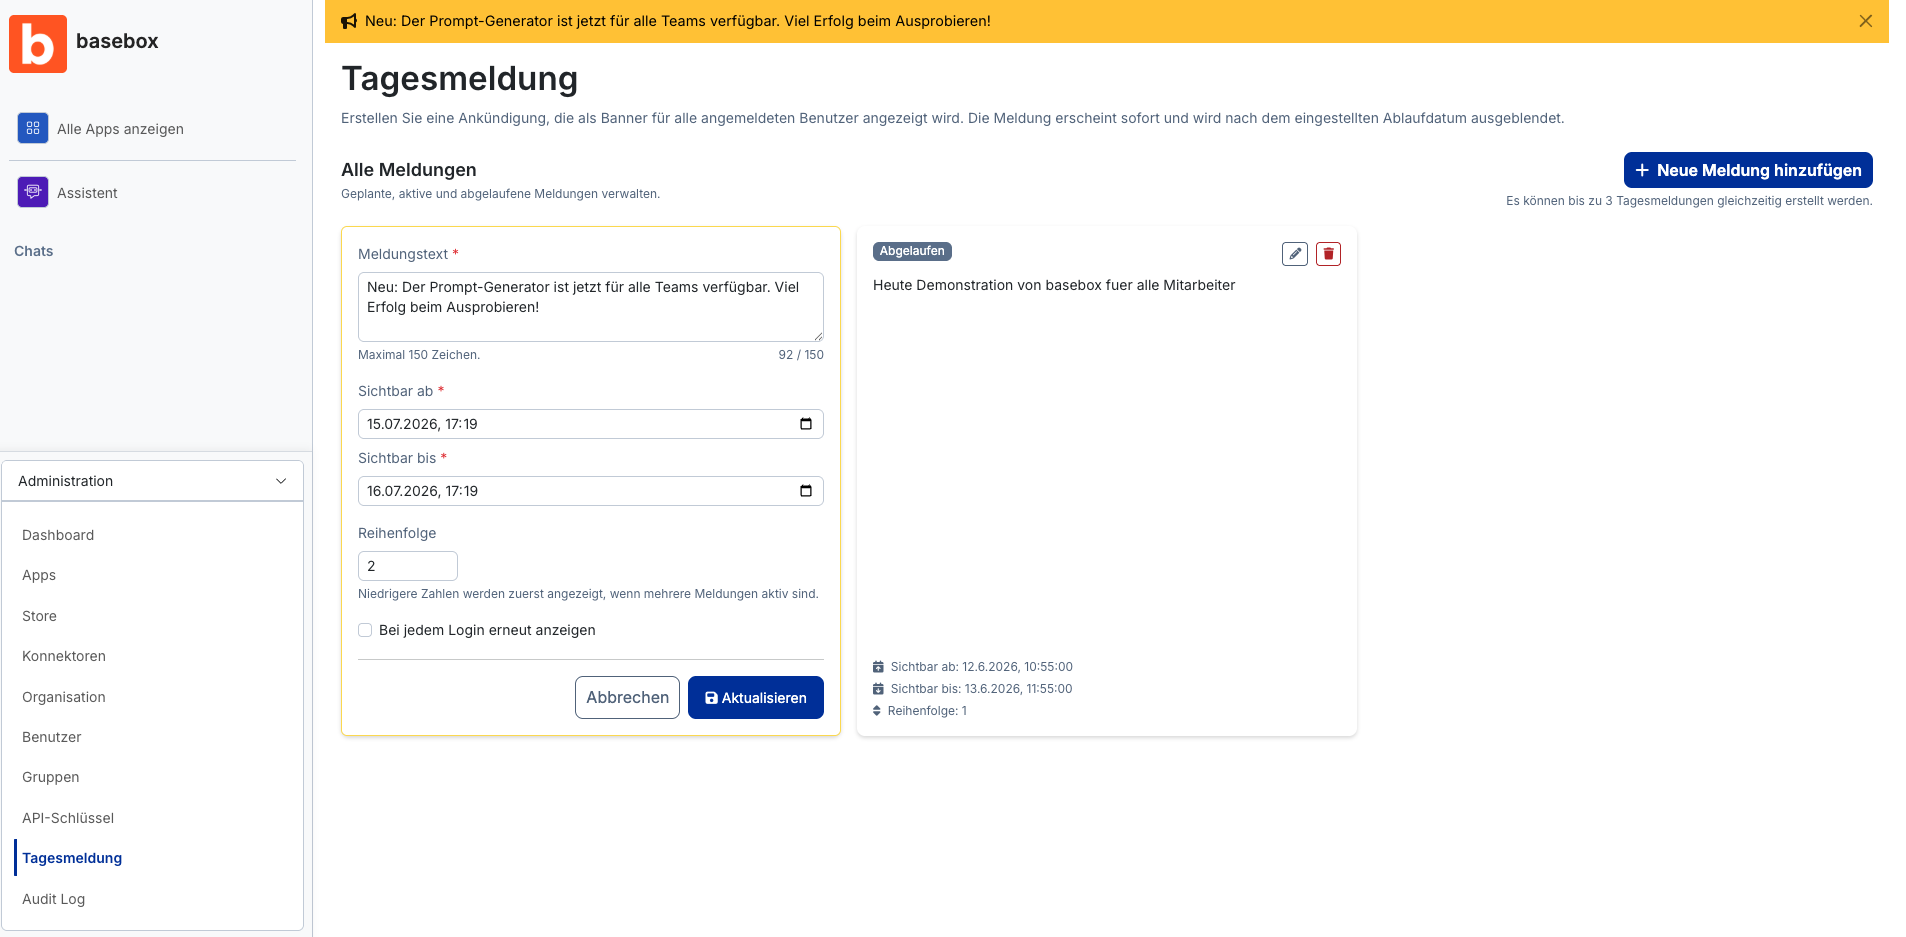Edit the Abgelaufen message with pencil icon
The width and height of the screenshot is (1906, 937).
(1295, 254)
